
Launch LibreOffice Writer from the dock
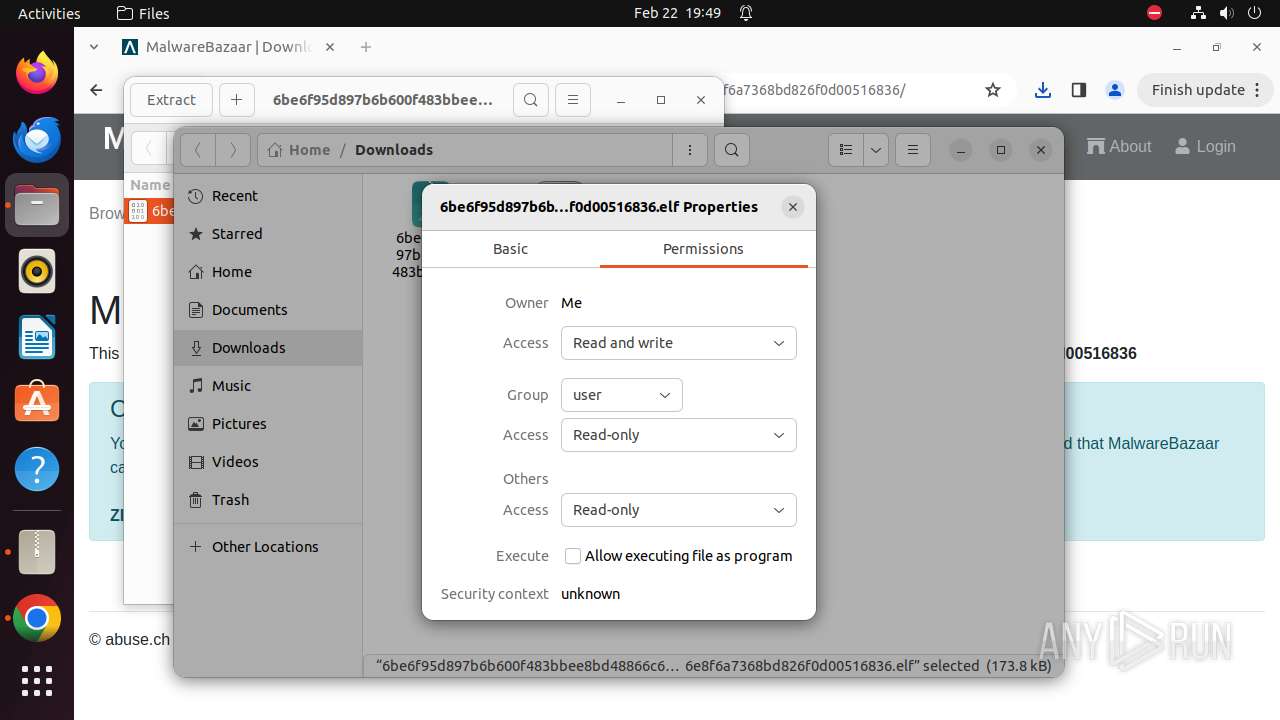click(x=37, y=337)
